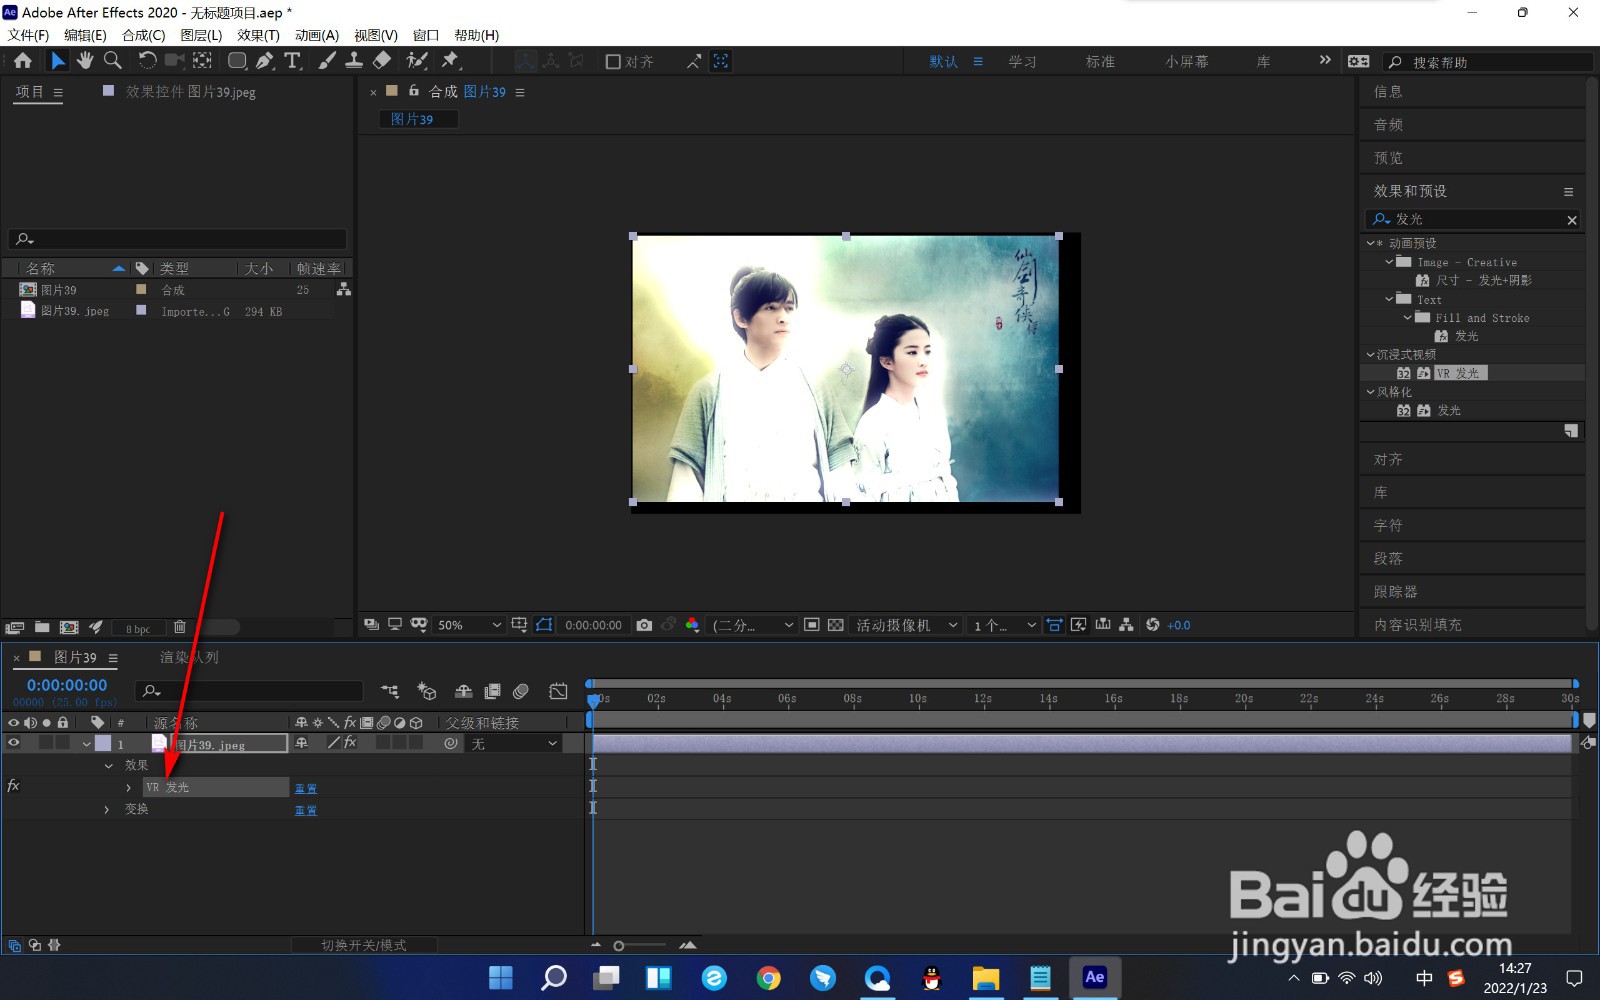This screenshot has height=1000, width=1600.
Task: Select the Type text tool
Action: (293, 61)
